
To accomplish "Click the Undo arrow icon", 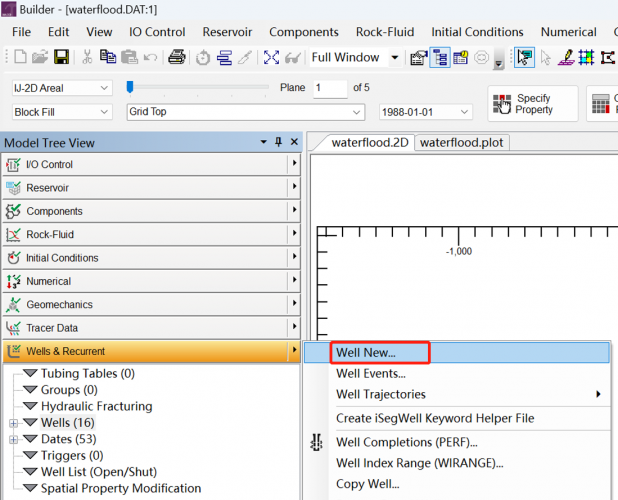I will click(x=150, y=58).
